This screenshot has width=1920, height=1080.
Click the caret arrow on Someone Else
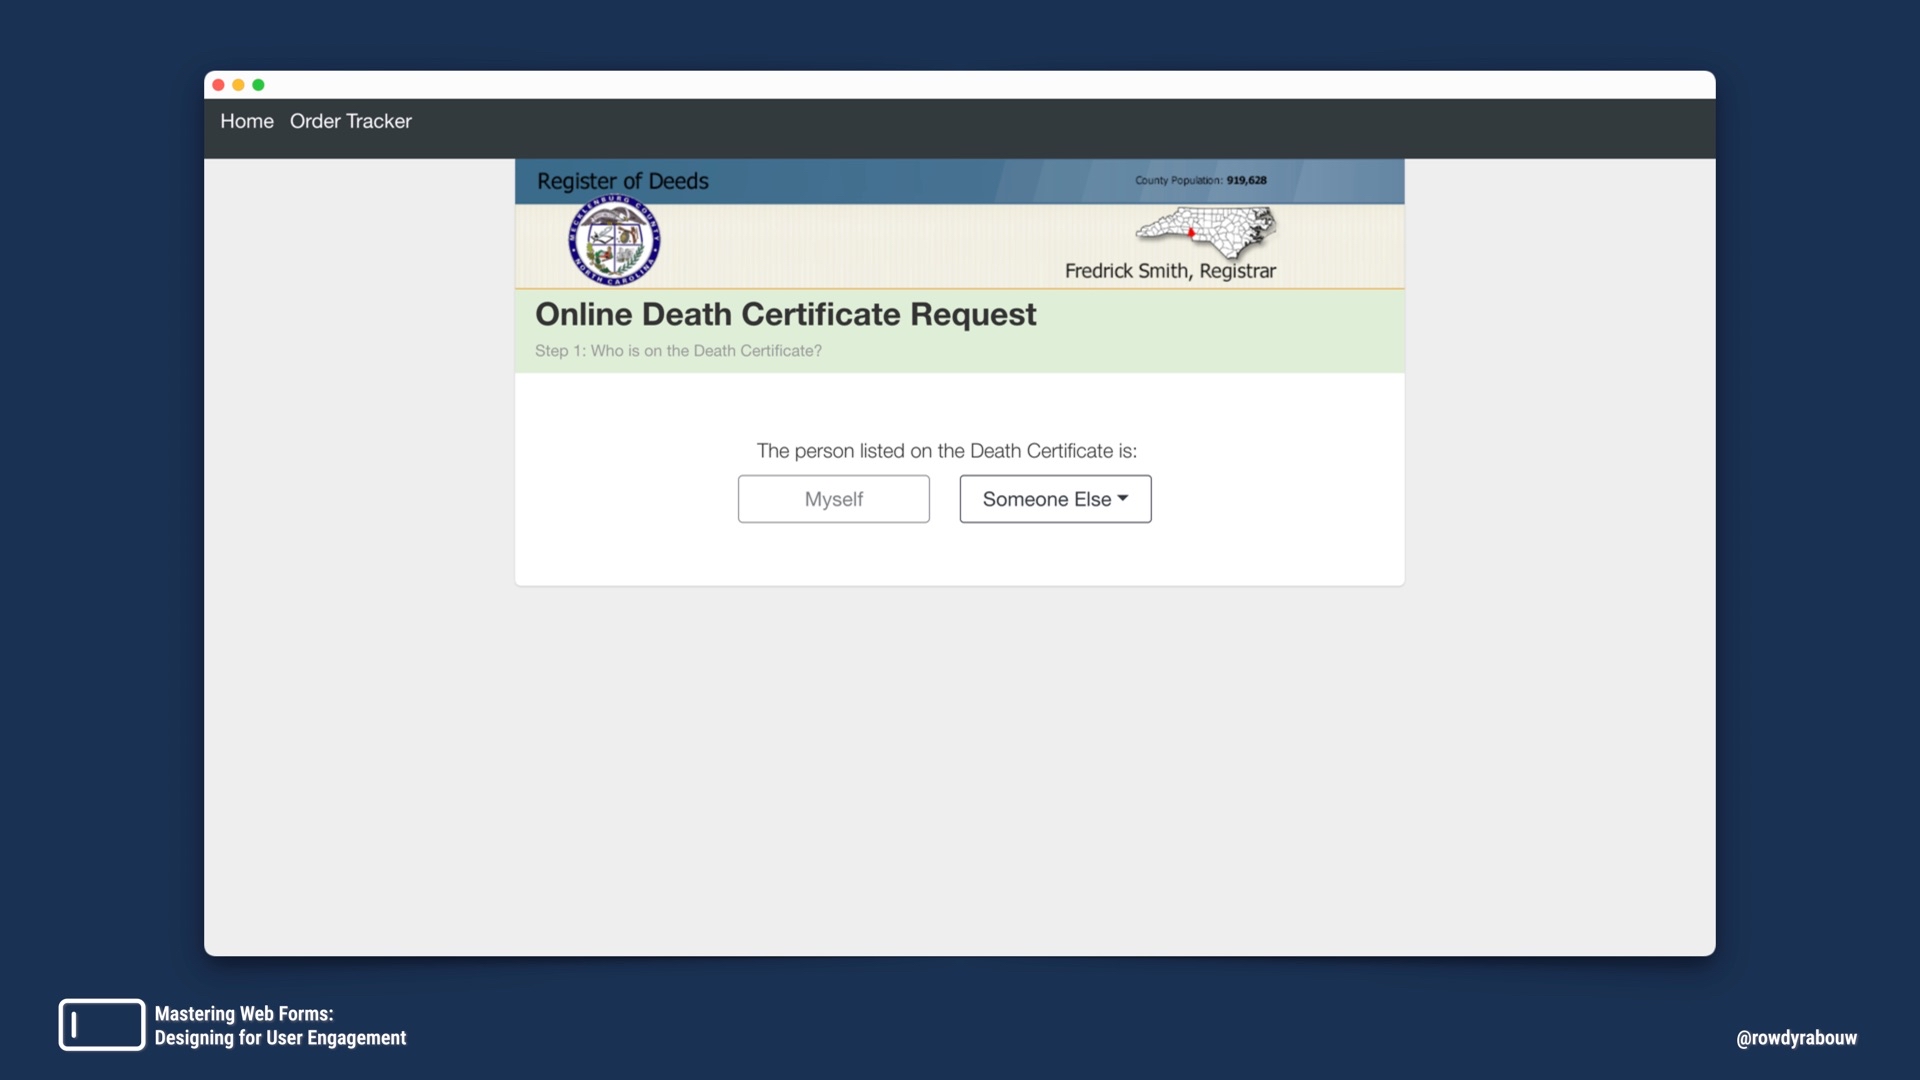point(1123,498)
